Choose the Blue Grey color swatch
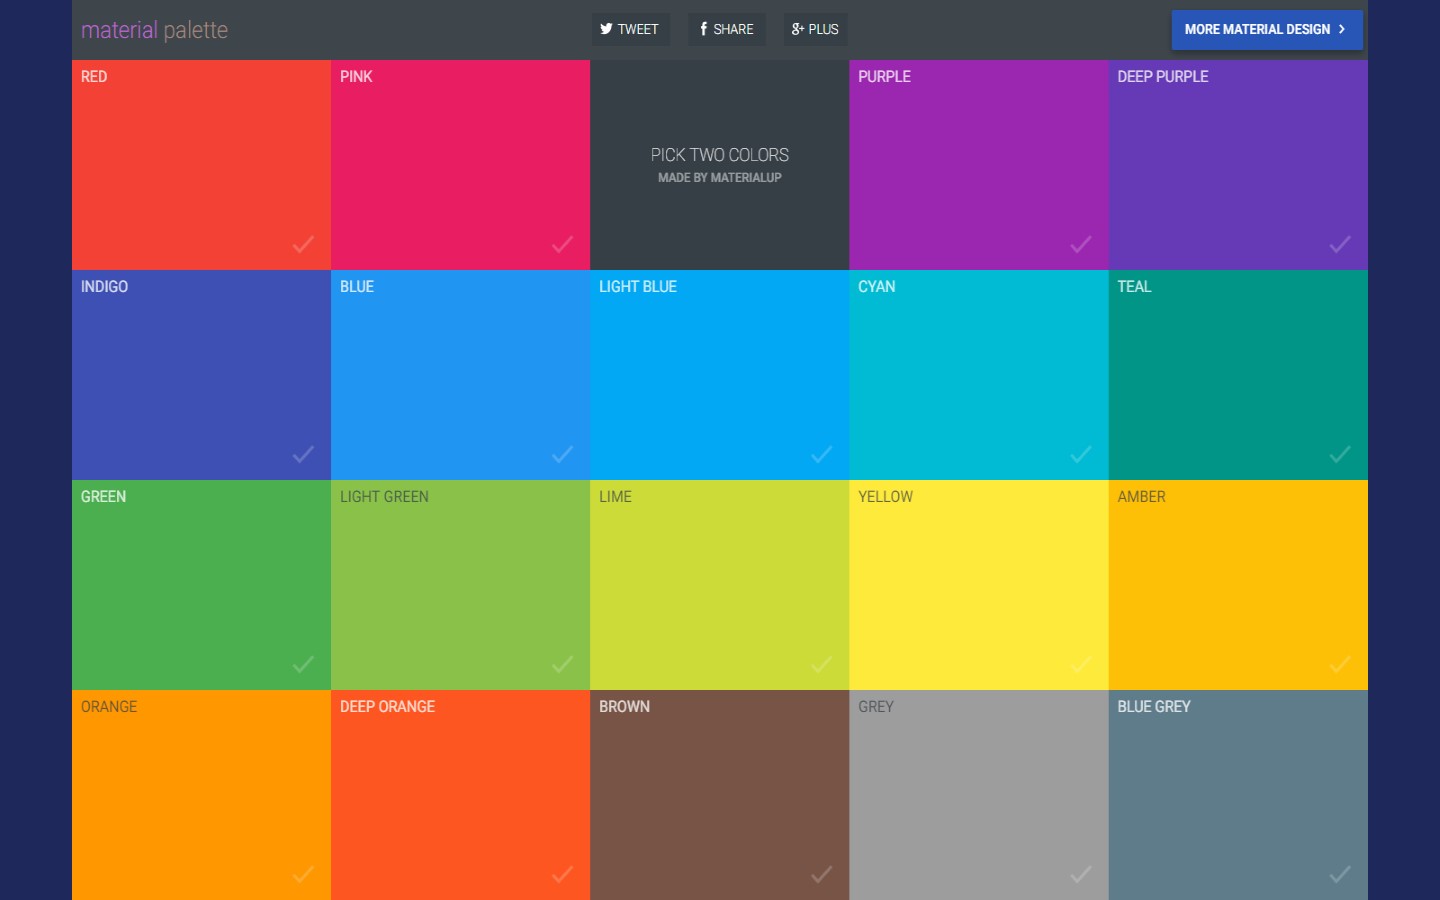This screenshot has height=900, width=1440. (x=1237, y=795)
